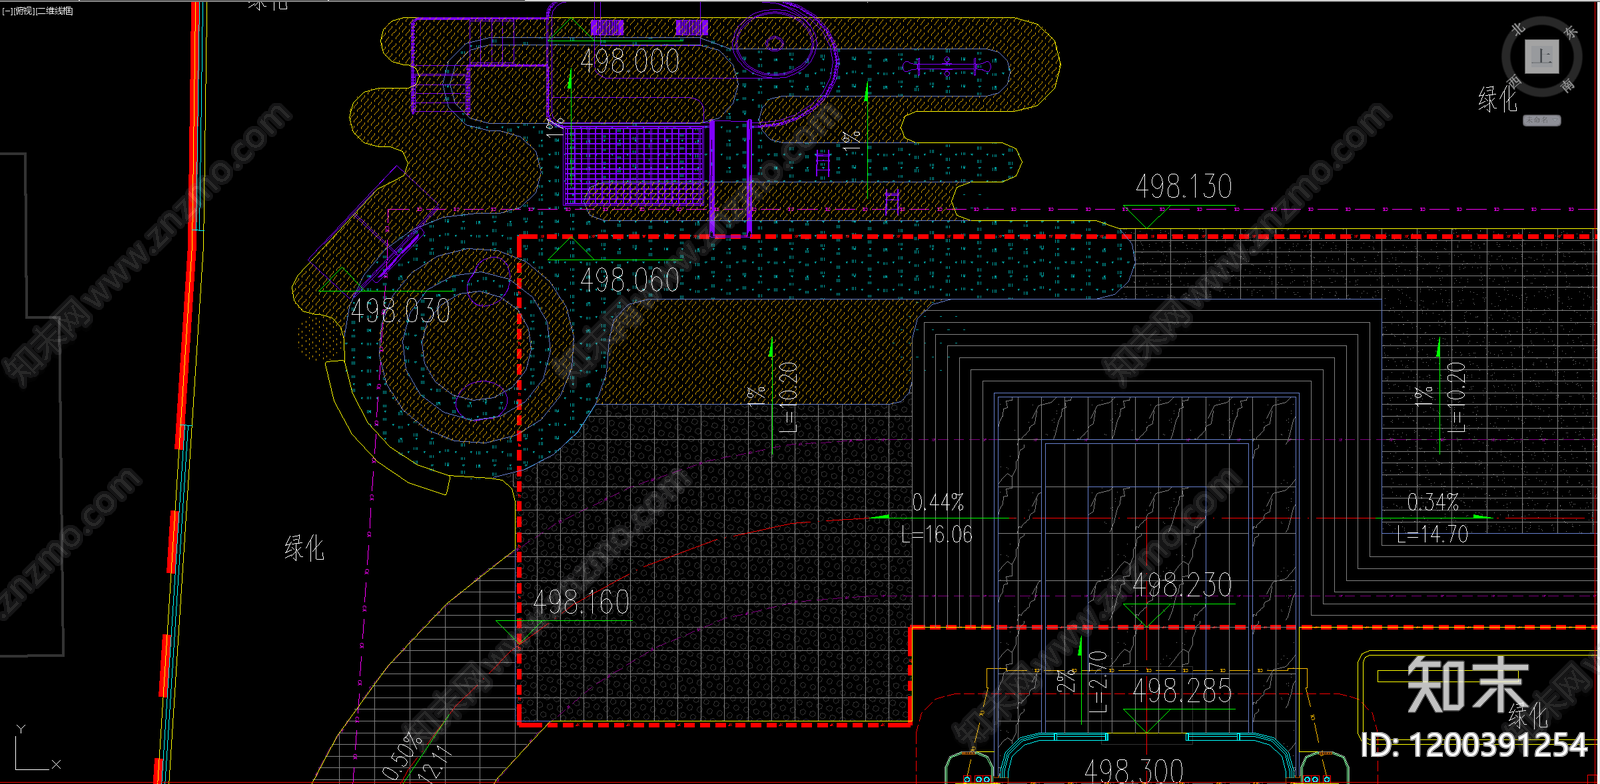The image size is (1600, 784).
Task: Click the ViewCube south compass label 南
Action: click(1567, 85)
